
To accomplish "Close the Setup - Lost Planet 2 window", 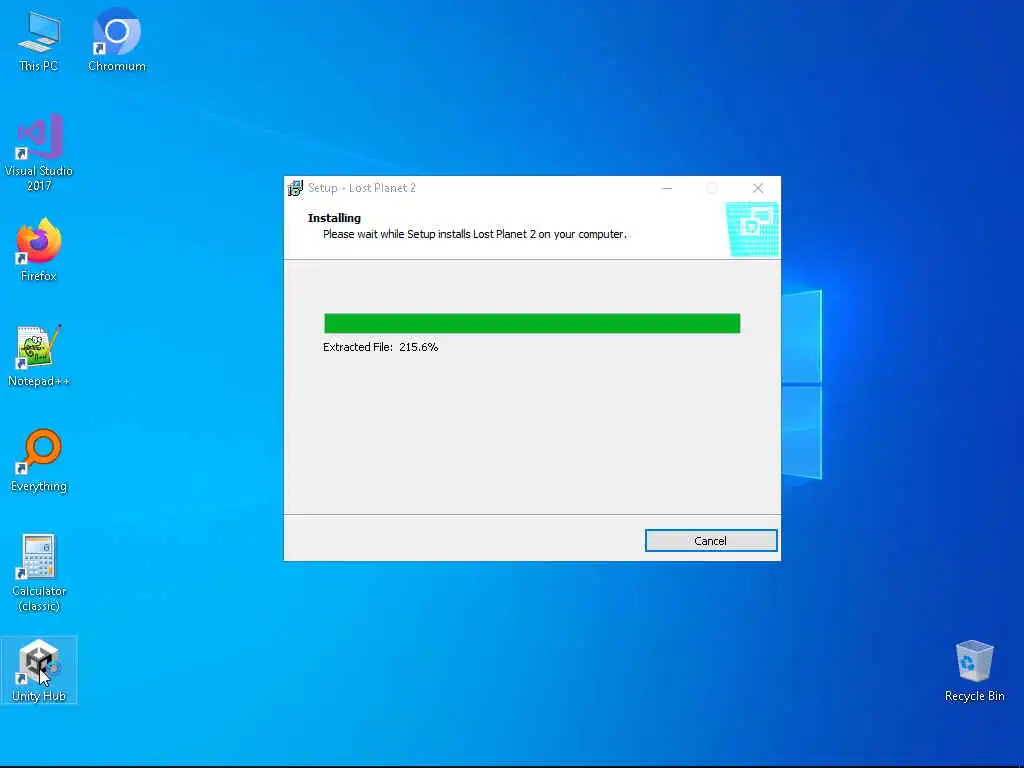I will tap(758, 188).
